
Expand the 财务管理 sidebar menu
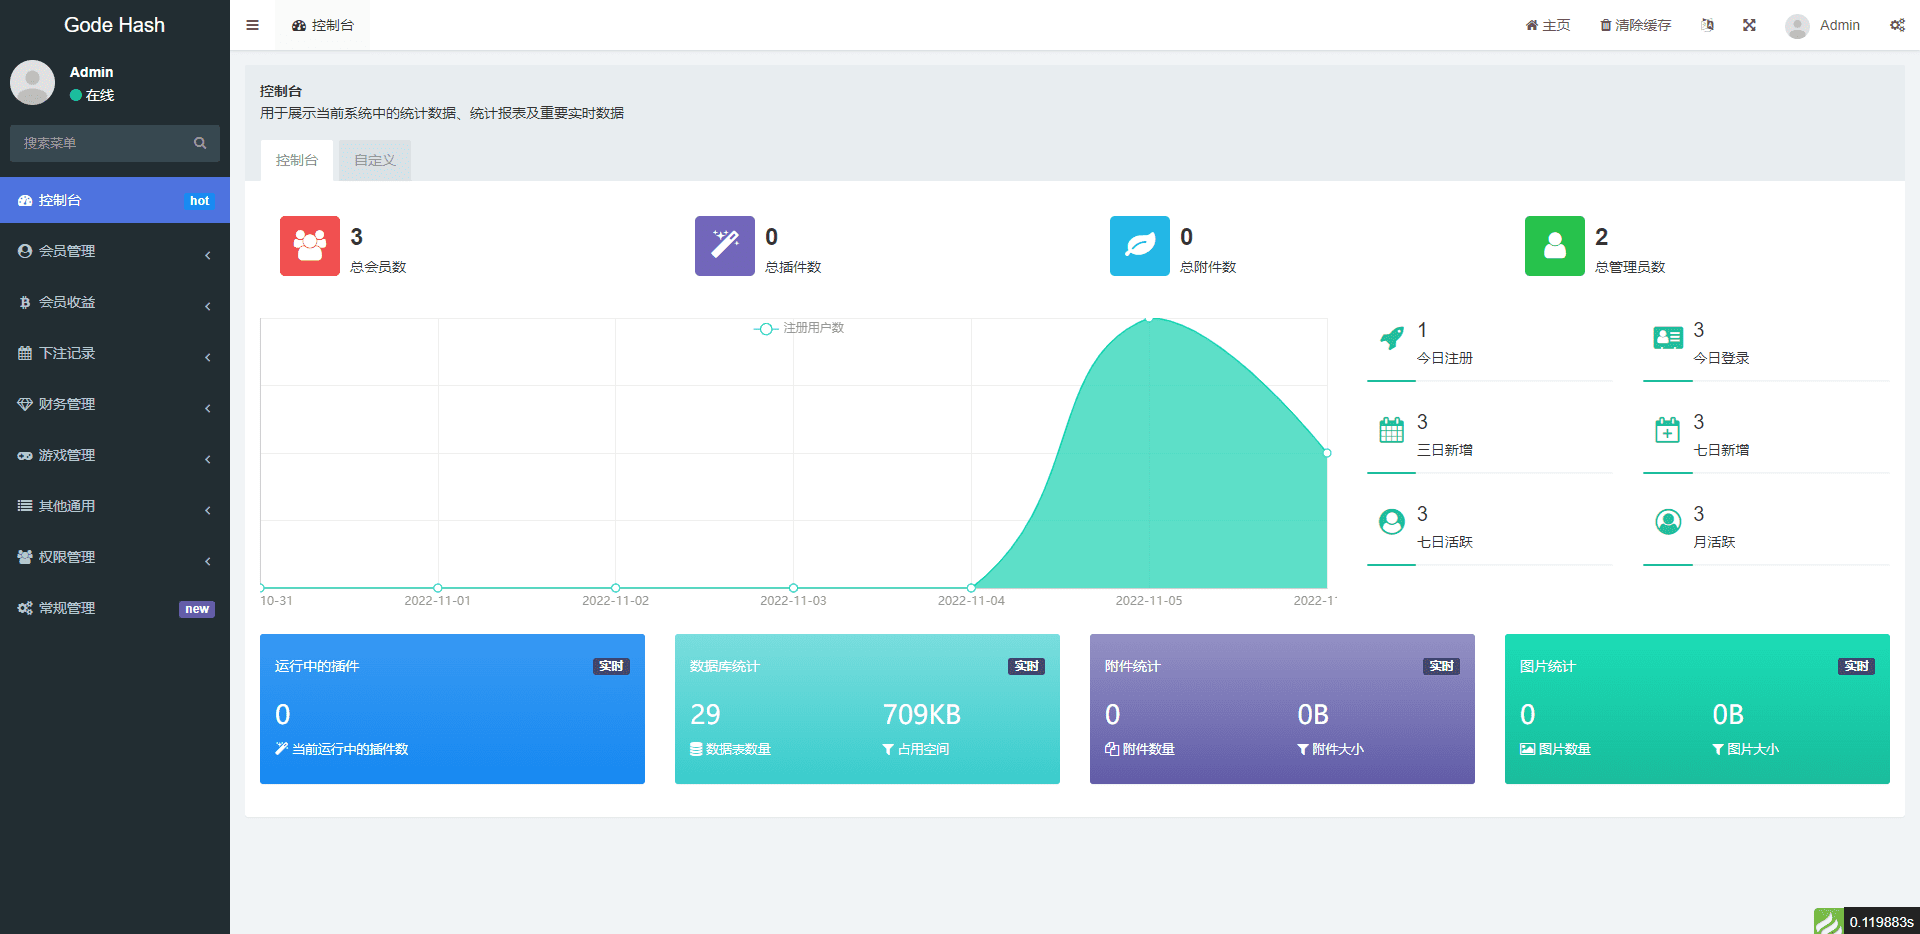click(x=114, y=404)
